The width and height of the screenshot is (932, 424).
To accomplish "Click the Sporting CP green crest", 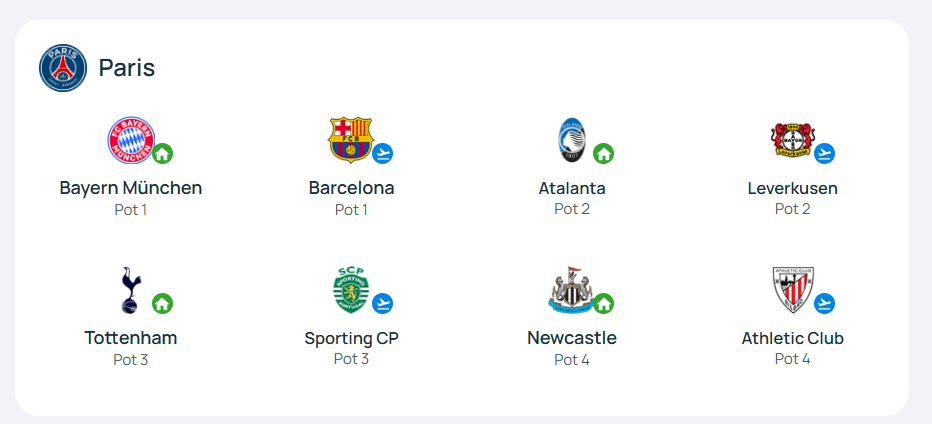I will 351,290.
